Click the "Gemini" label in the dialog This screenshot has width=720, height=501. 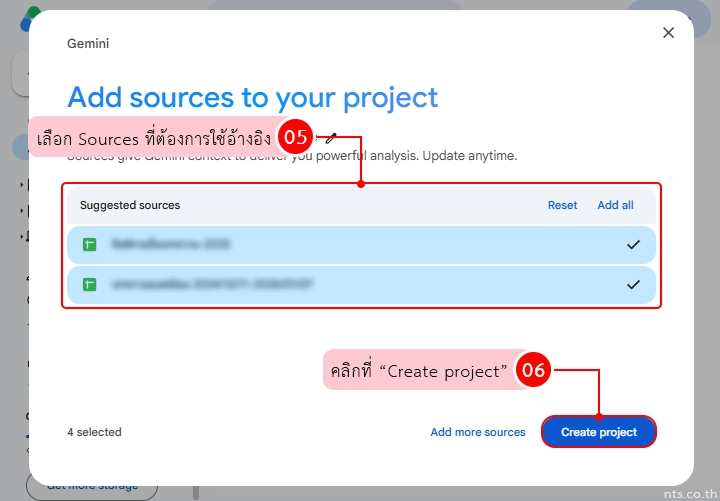[x=88, y=44]
